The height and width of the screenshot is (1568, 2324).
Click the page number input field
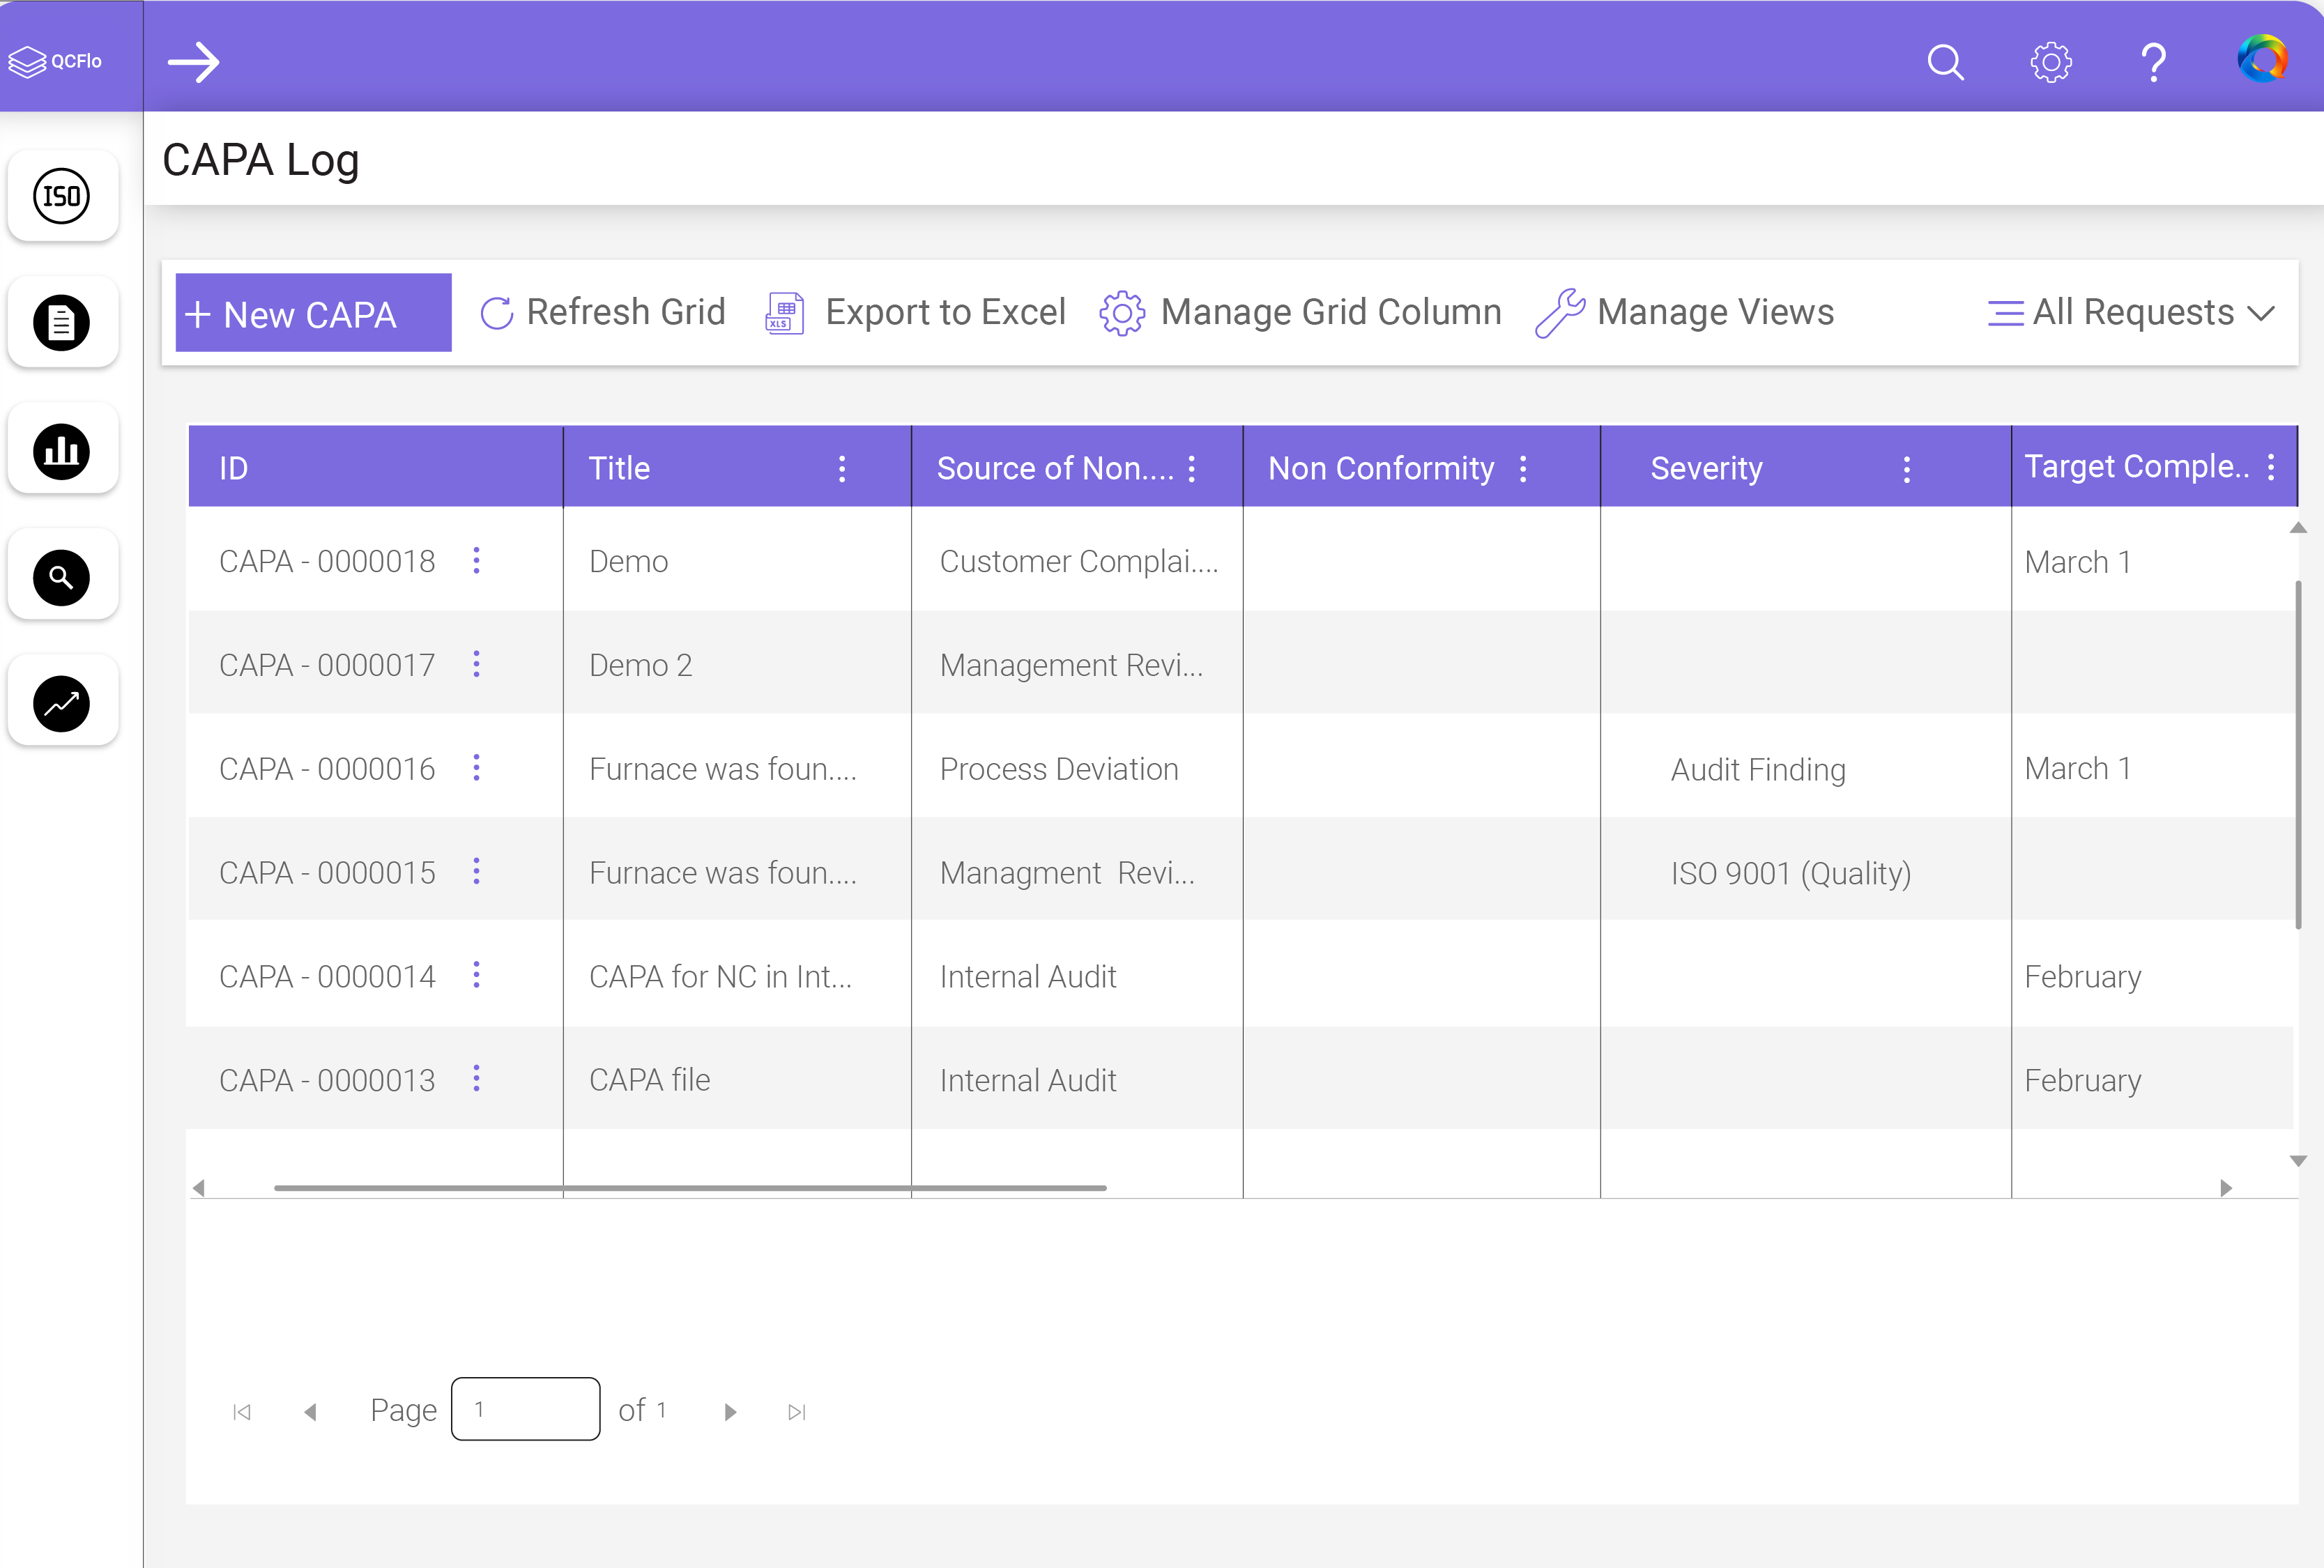pos(526,1409)
